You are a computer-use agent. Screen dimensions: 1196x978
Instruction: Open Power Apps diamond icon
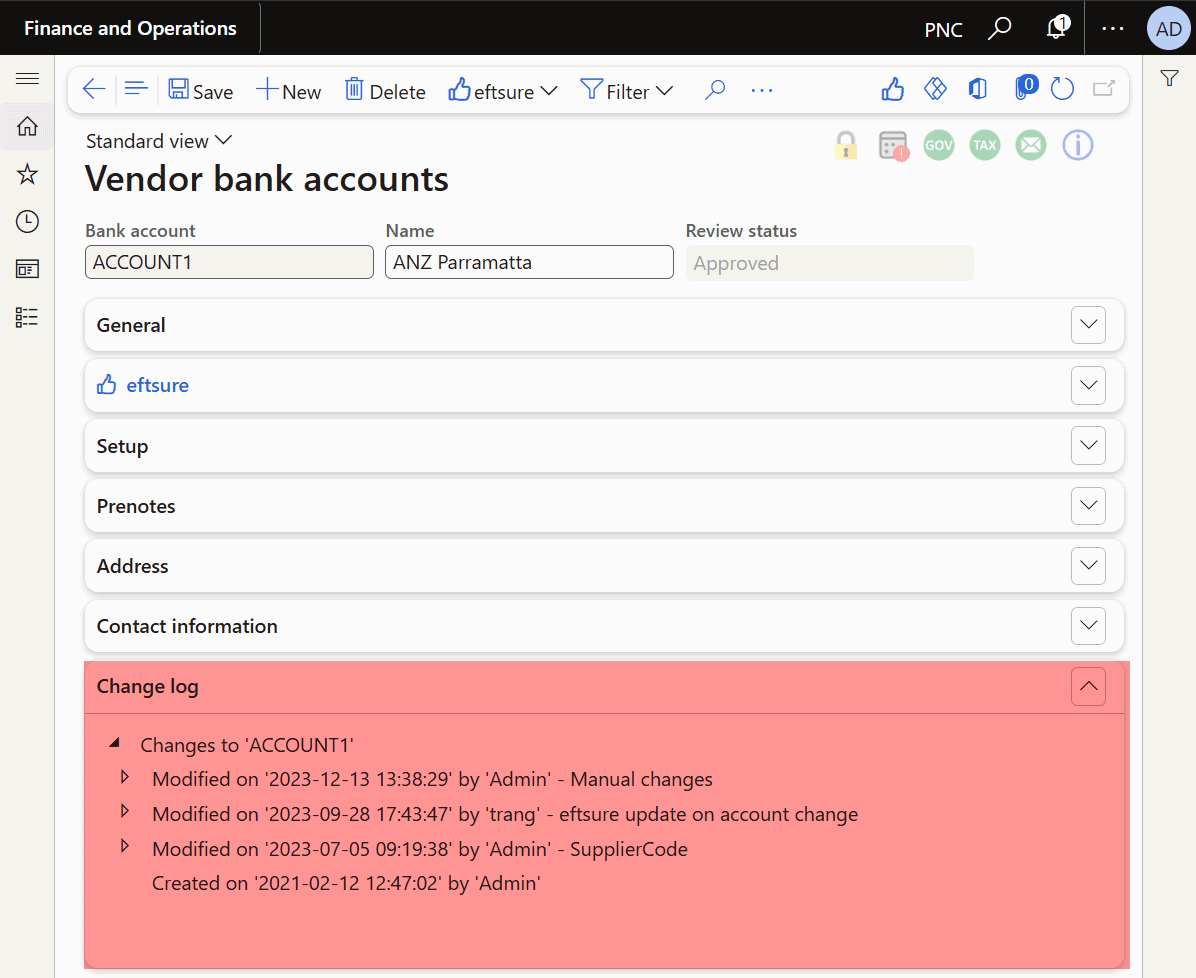[935, 89]
